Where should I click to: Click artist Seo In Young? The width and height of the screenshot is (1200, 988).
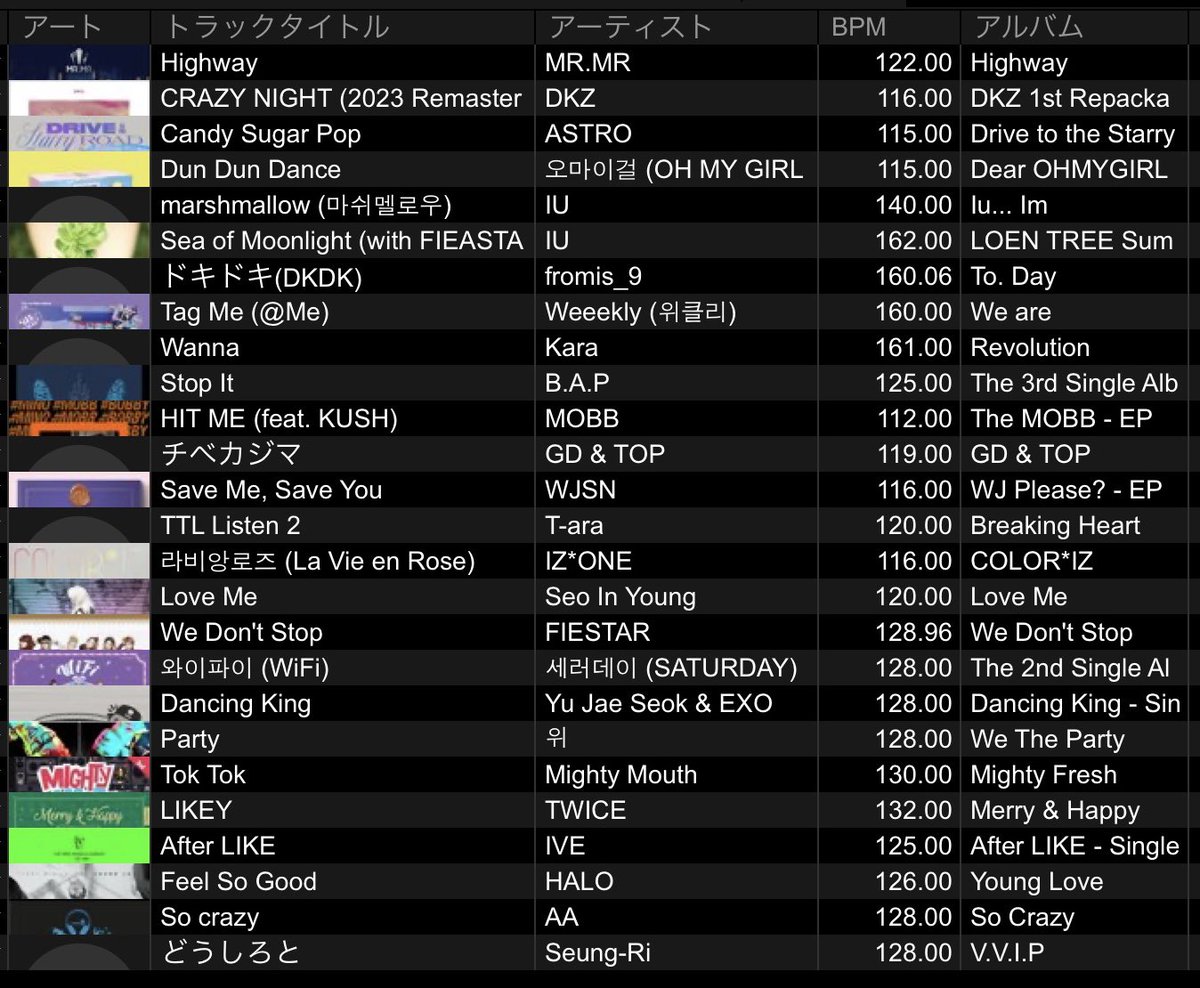click(x=620, y=597)
